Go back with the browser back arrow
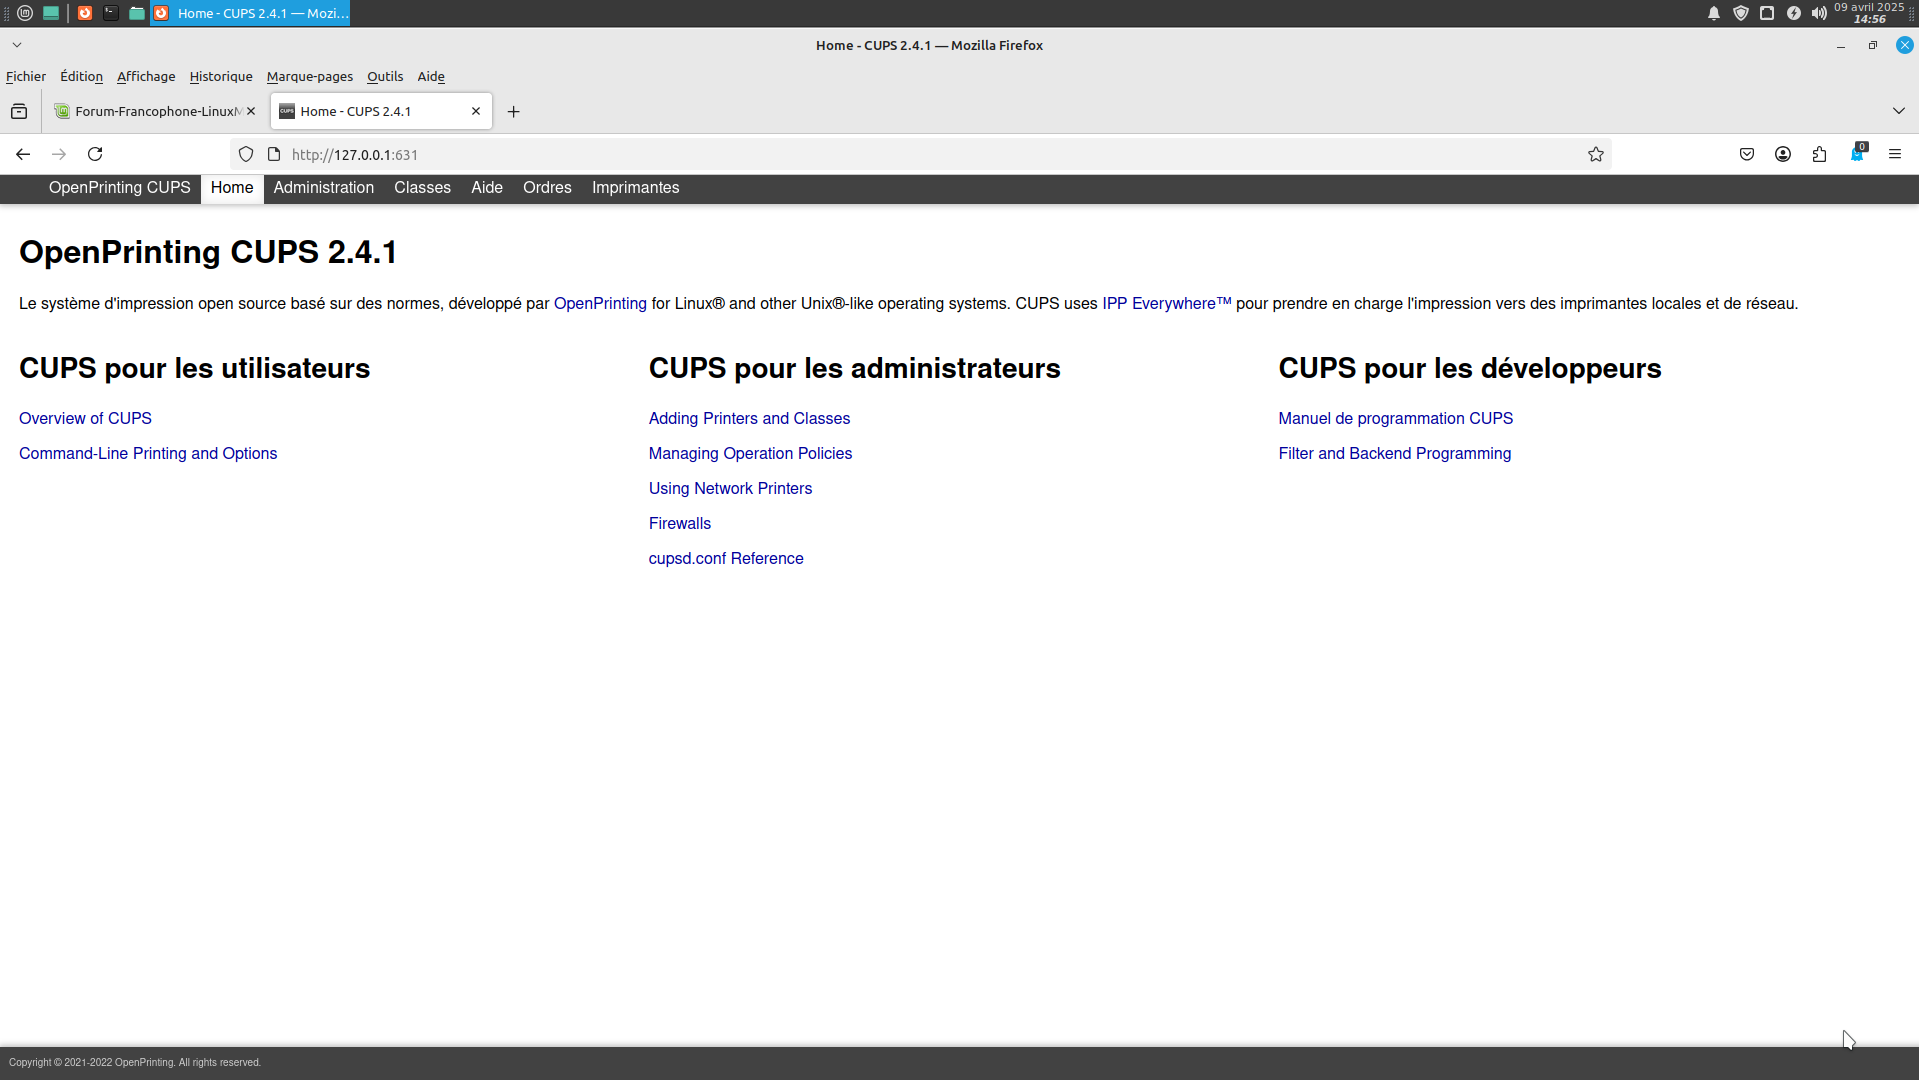 (x=23, y=154)
